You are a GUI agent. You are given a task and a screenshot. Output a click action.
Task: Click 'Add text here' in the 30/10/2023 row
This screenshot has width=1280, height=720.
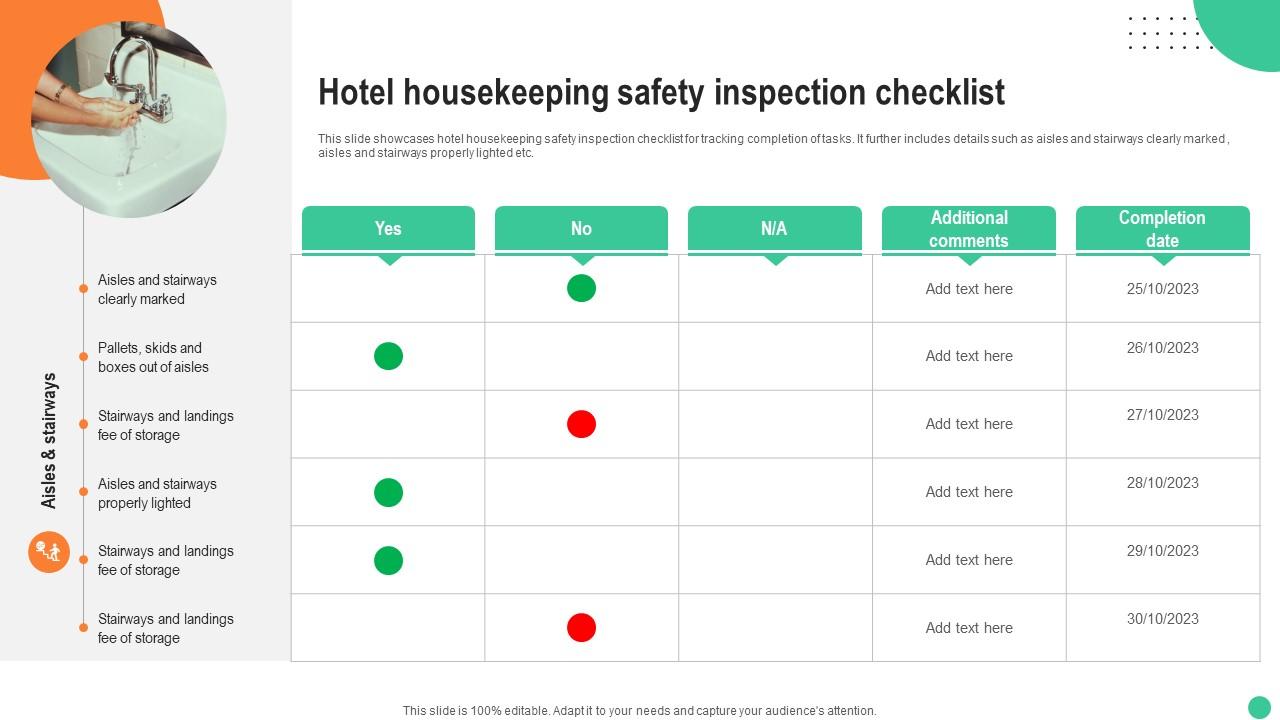(x=968, y=628)
